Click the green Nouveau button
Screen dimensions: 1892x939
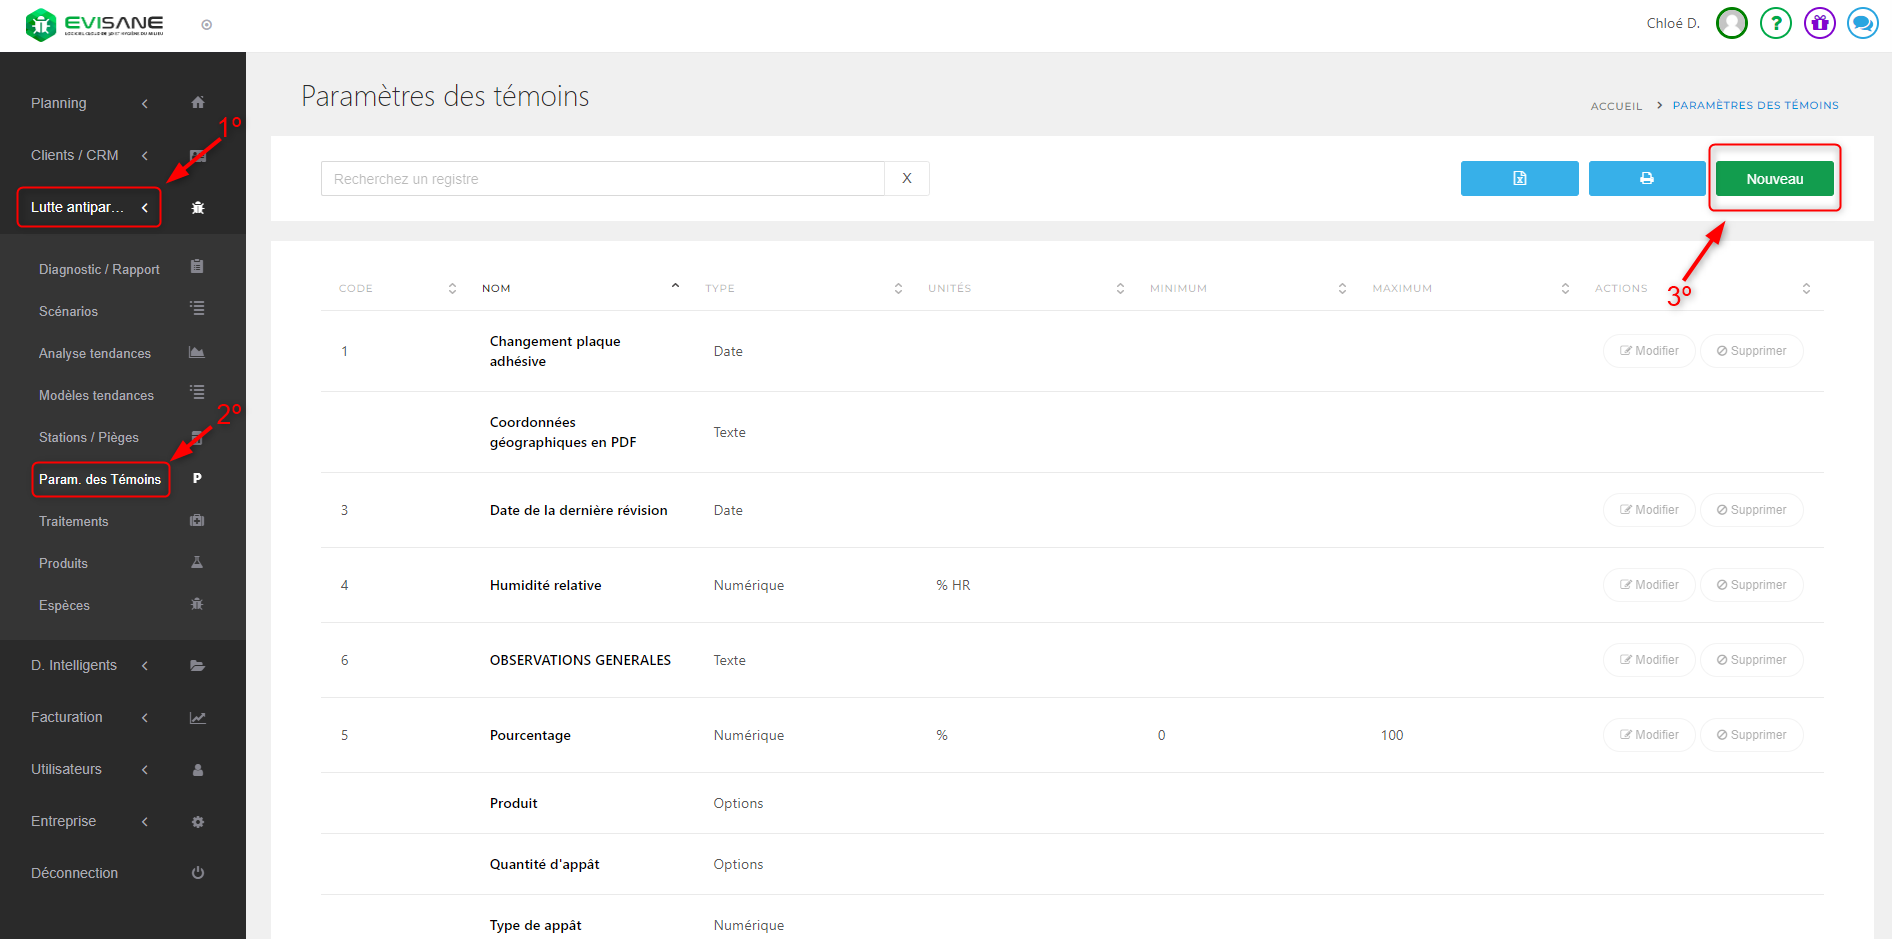click(1774, 179)
